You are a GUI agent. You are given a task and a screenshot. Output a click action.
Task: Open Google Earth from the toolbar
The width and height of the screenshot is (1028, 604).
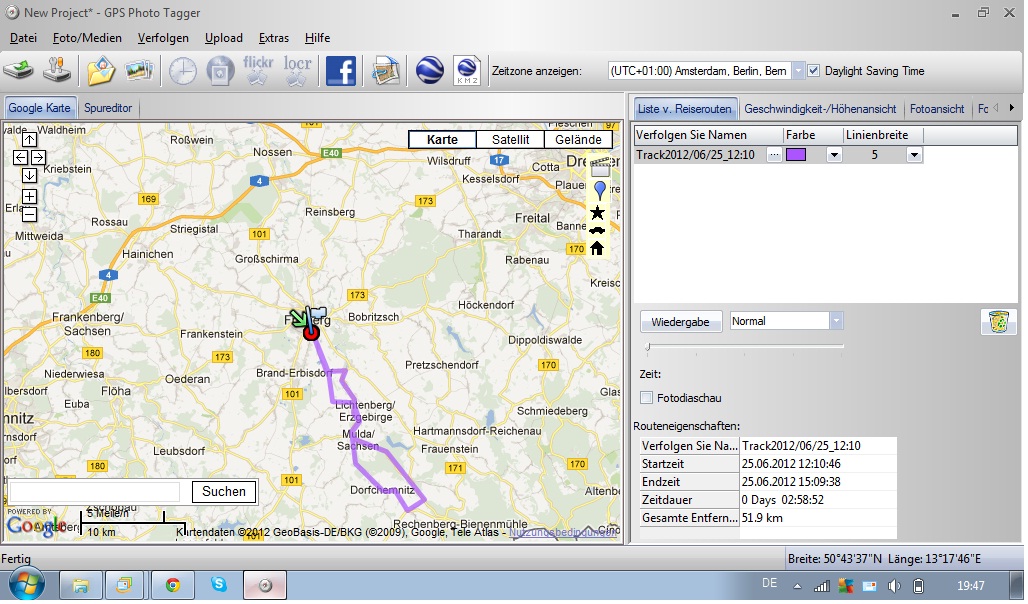click(x=429, y=71)
